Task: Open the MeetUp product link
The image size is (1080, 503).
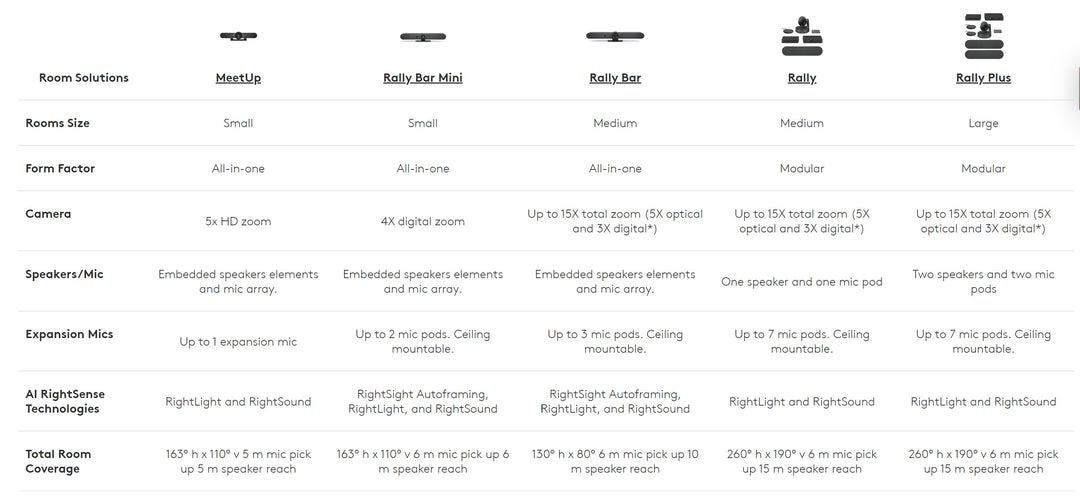Action: pos(238,78)
